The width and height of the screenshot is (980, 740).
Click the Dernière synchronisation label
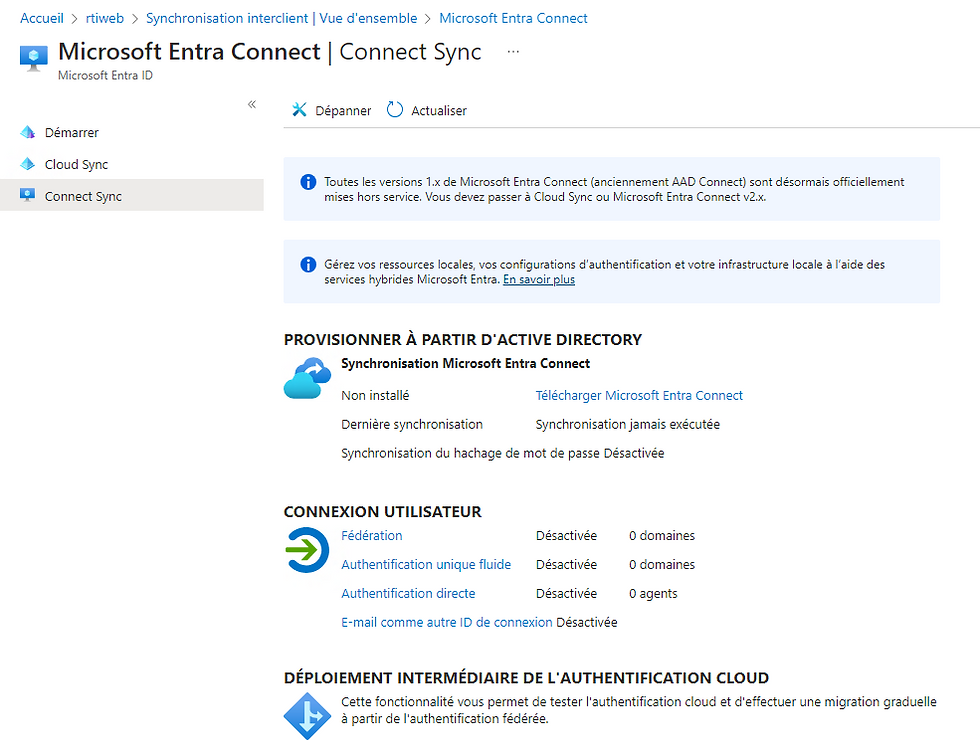point(412,424)
